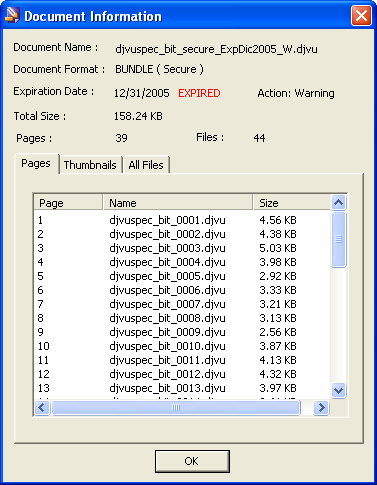
Task: Select row djvuspec_bit_0003.djvu
Action: 182,248
